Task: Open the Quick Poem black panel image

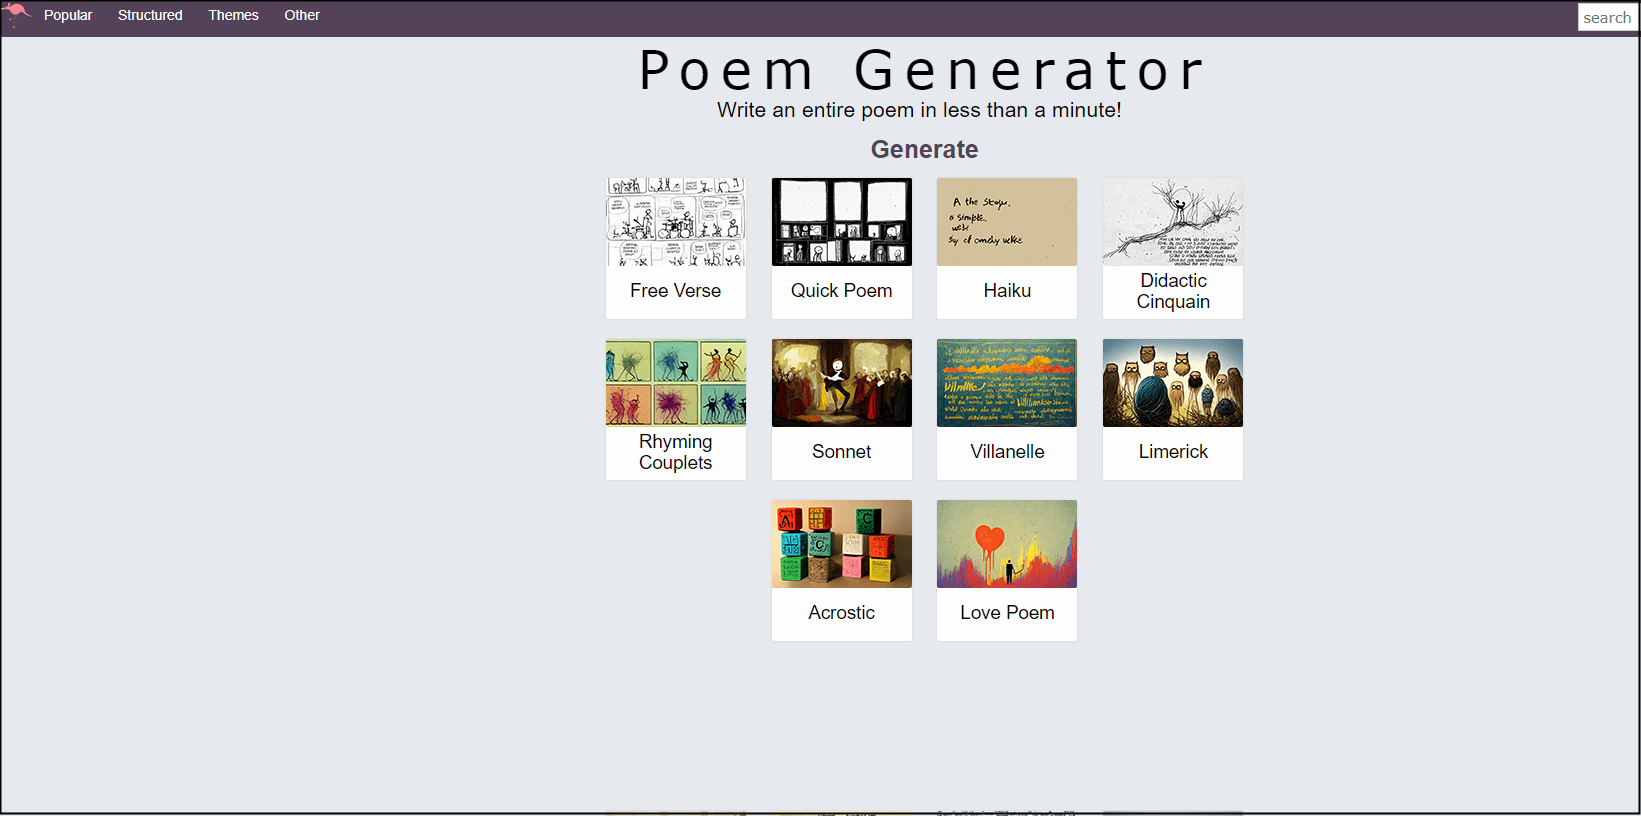Action: [x=841, y=222]
